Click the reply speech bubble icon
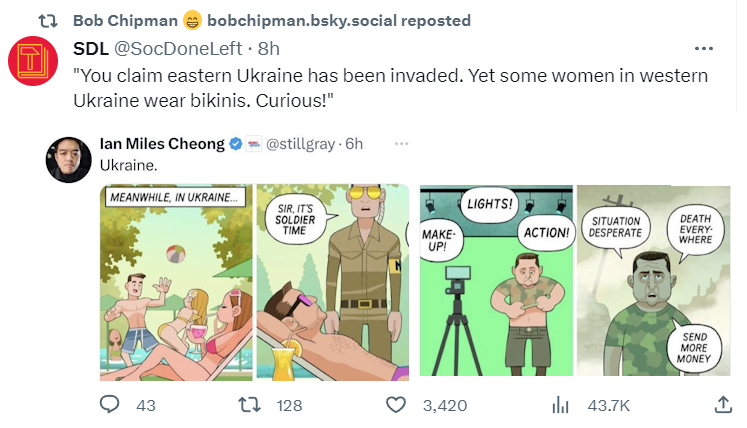The width and height of the screenshot is (747, 428). 112,404
